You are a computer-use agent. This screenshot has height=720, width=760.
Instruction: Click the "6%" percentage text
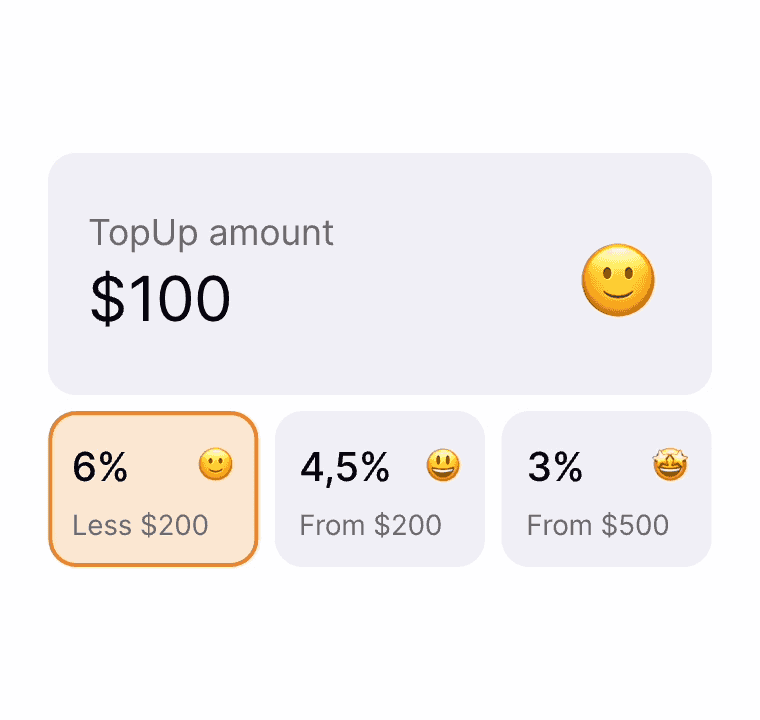coord(100,467)
